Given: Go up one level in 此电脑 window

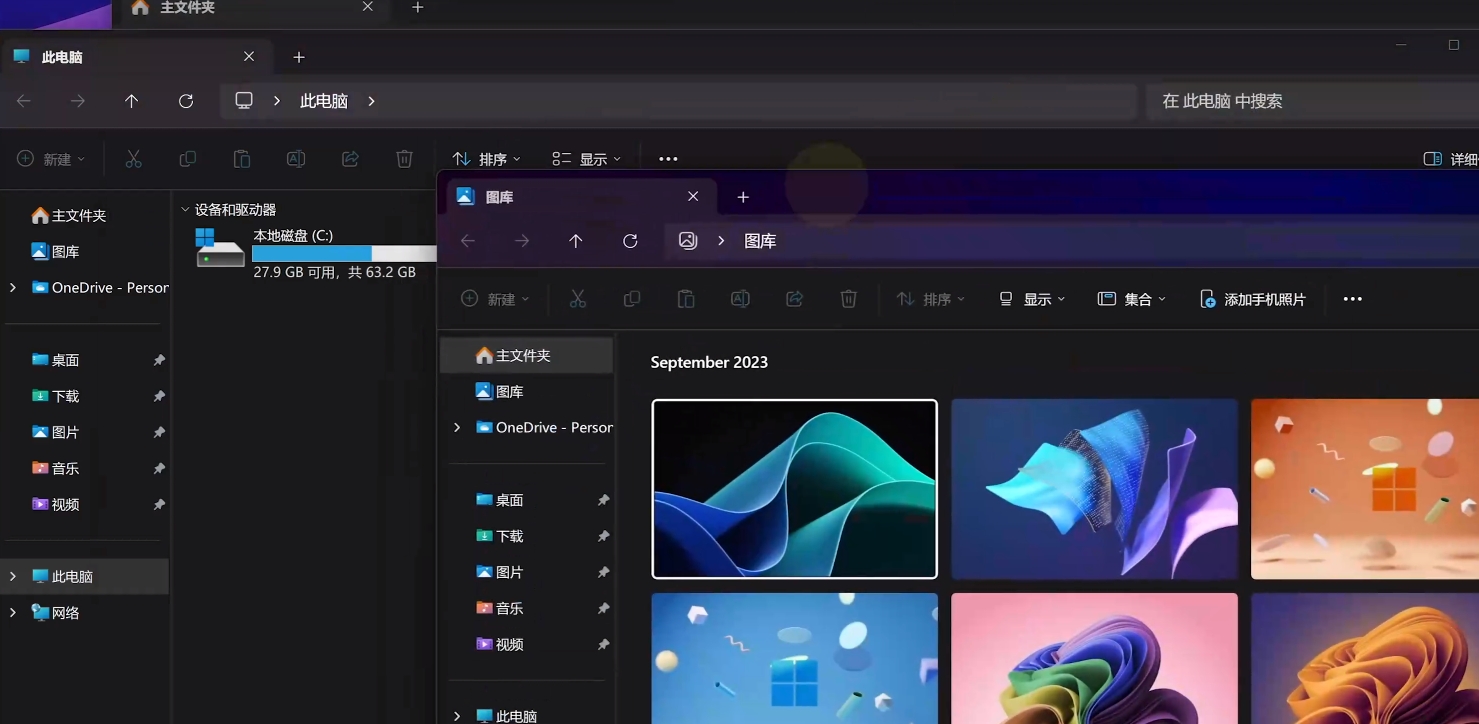Looking at the screenshot, I should coord(132,101).
